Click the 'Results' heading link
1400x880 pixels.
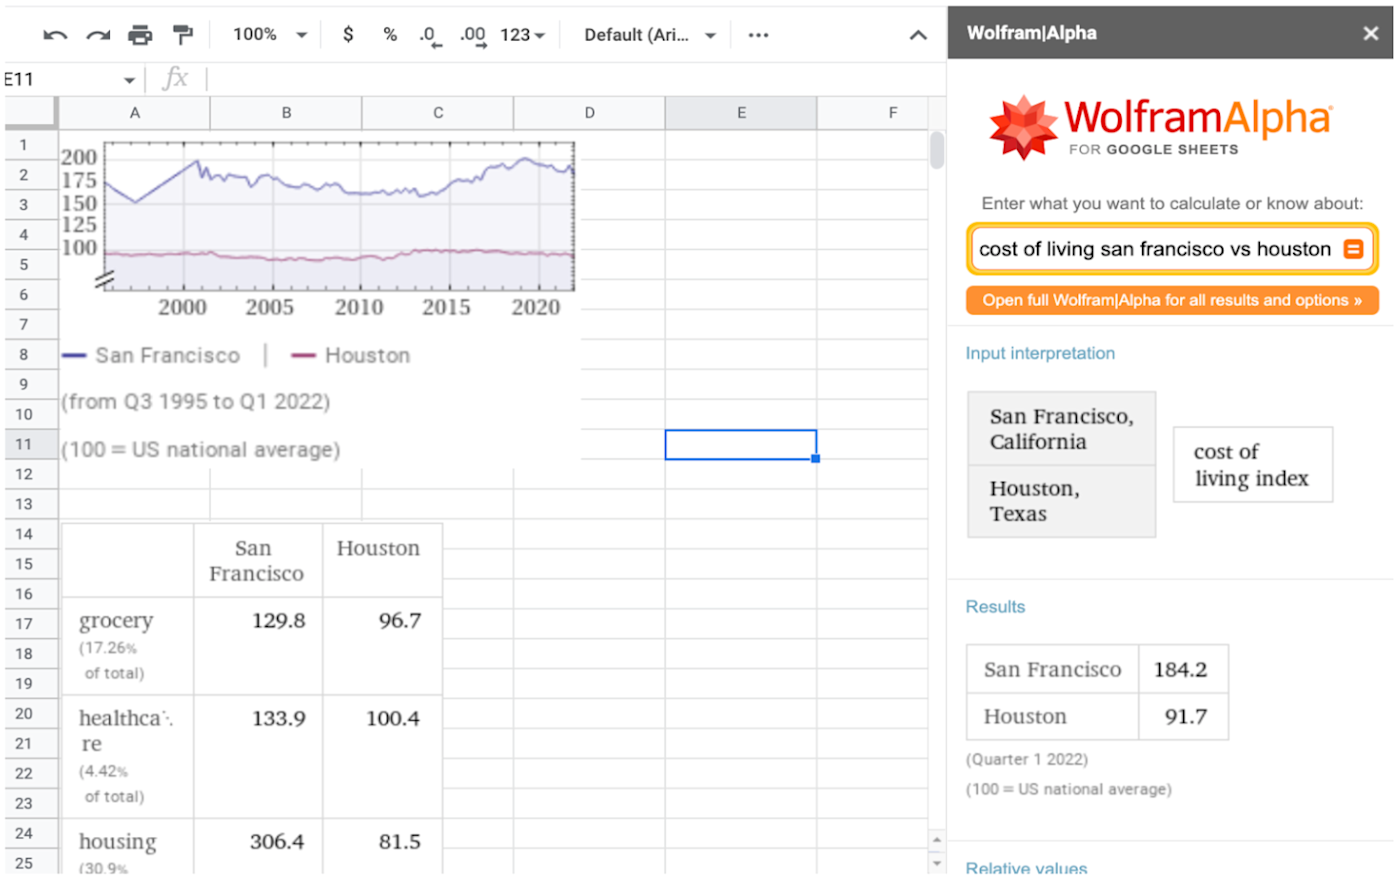[x=995, y=607]
